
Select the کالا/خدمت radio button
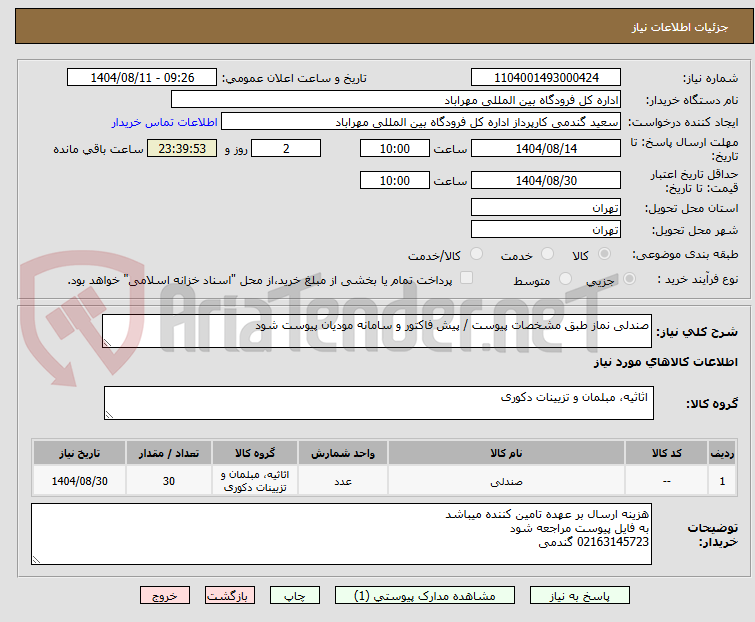coord(476,254)
